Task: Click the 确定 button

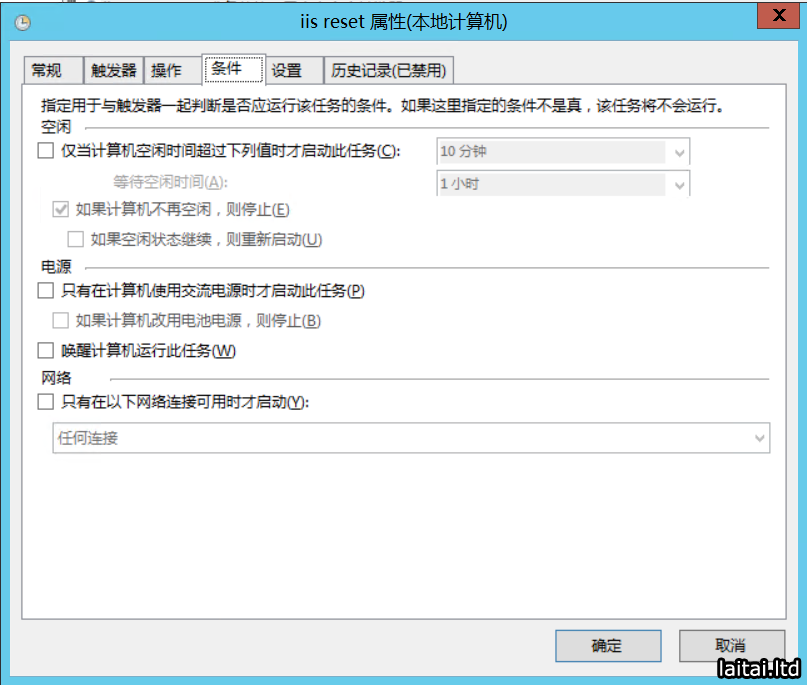Action: click(x=608, y=645)
